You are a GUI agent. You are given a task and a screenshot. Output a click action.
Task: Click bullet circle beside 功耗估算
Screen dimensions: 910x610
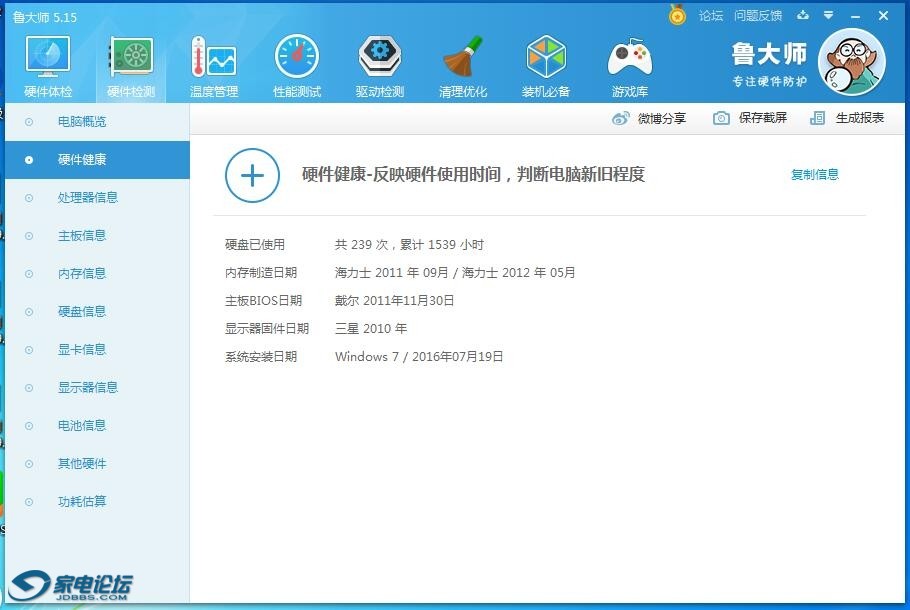(x=29, y=502)
